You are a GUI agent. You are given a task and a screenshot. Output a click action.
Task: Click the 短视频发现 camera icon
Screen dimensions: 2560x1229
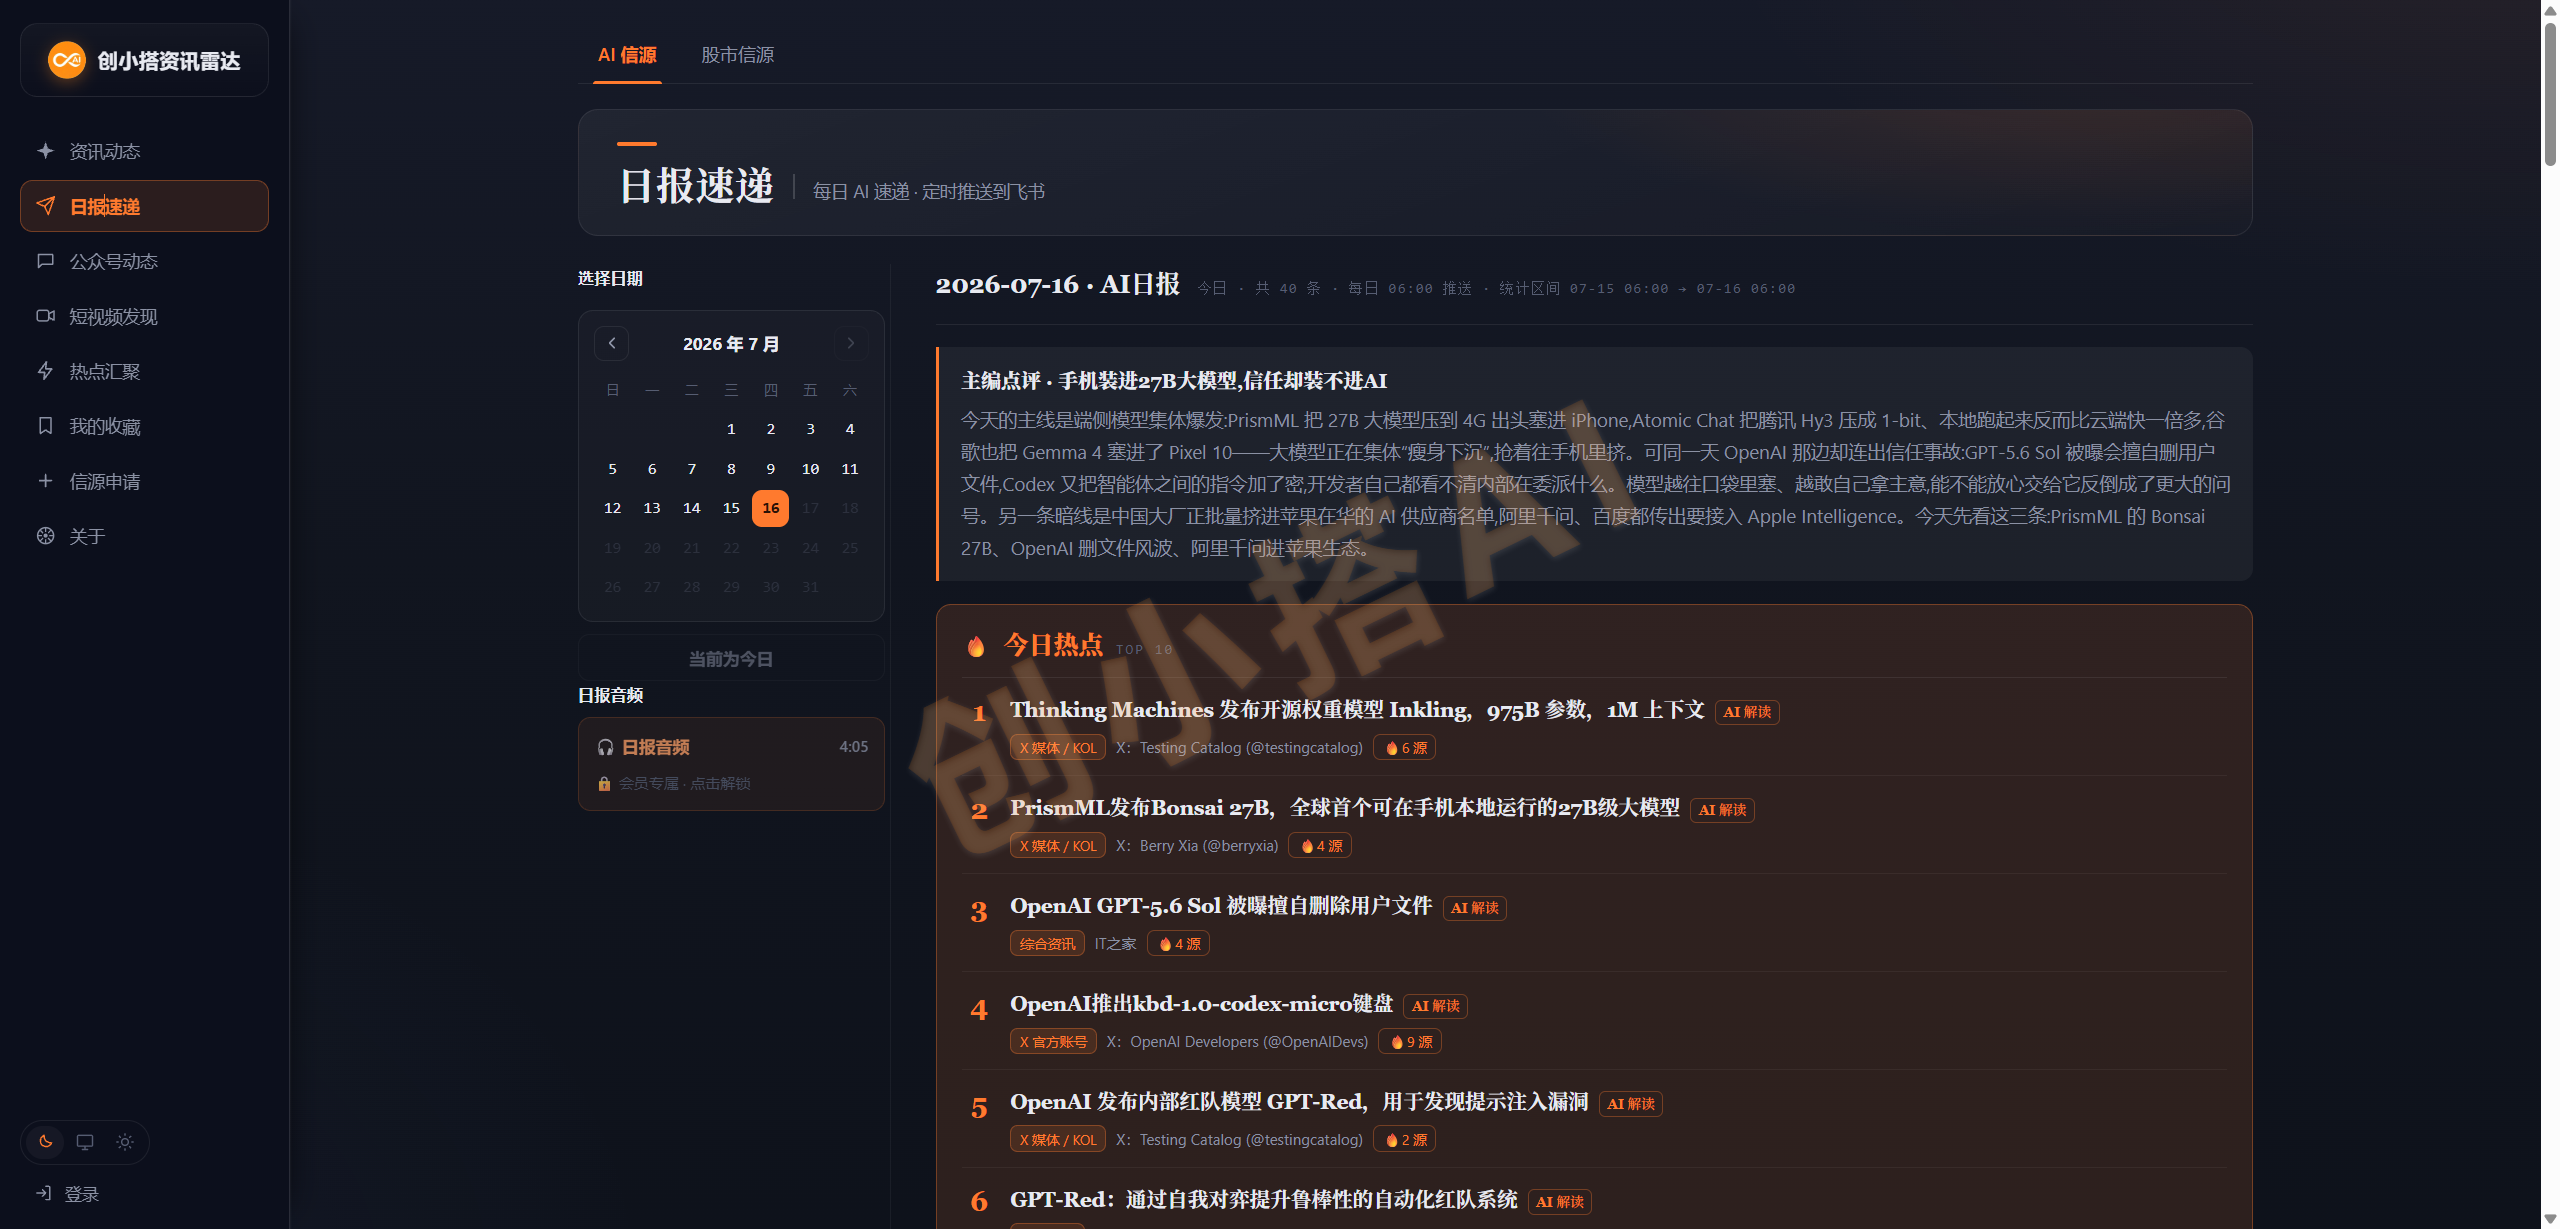(45, 316)
